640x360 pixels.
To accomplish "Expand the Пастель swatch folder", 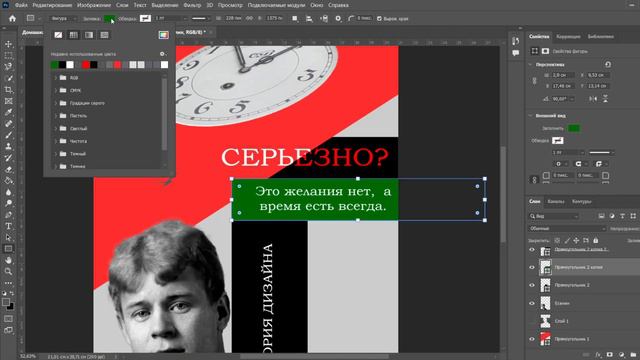I will (56, 116).
